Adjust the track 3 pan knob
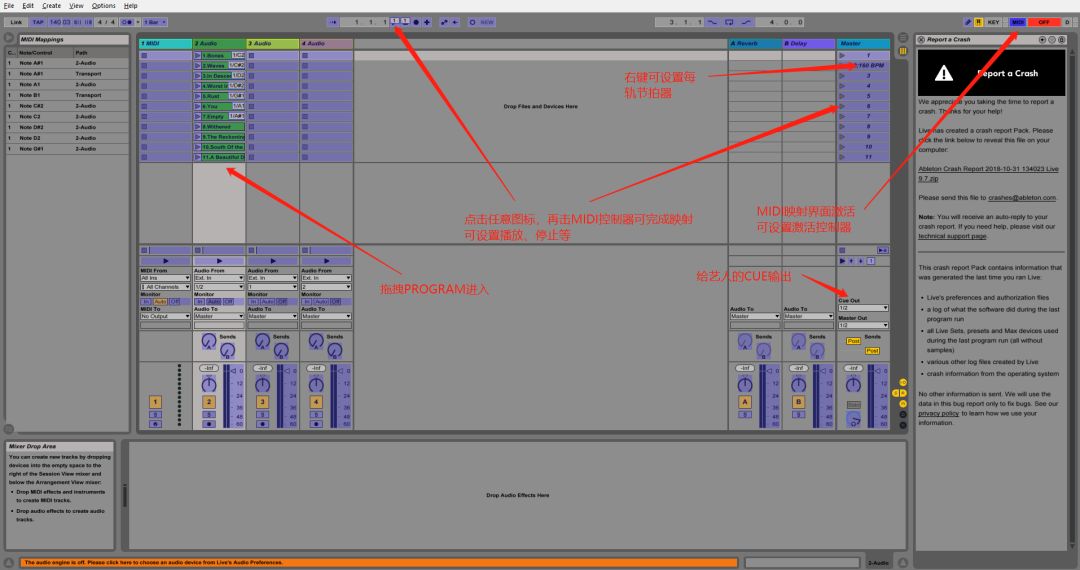 [262, 385]
